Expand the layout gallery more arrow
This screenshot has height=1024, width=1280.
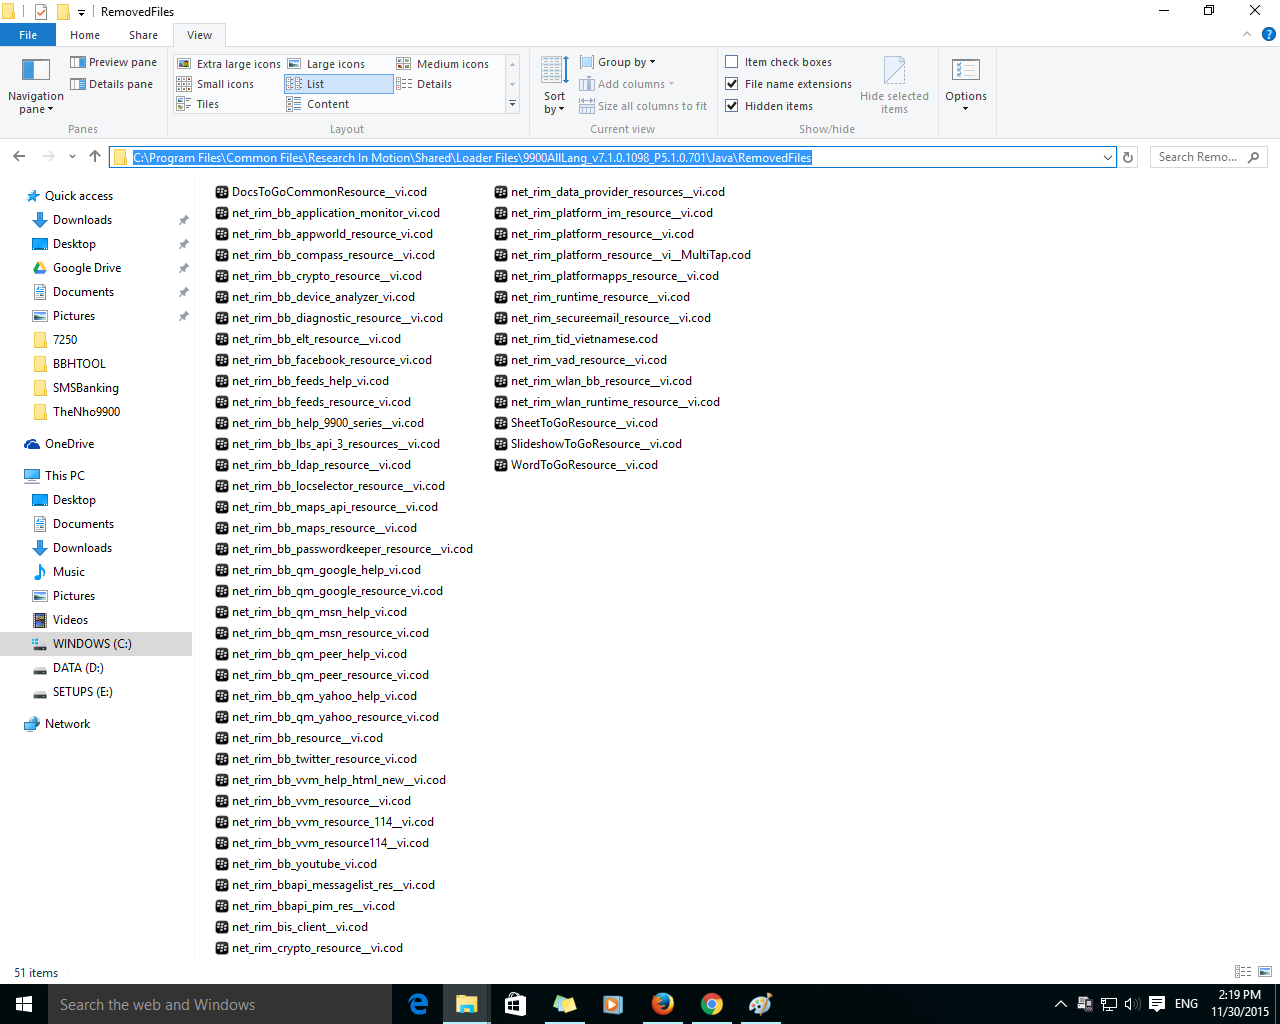pyautogui.click(x=512, y=104)
